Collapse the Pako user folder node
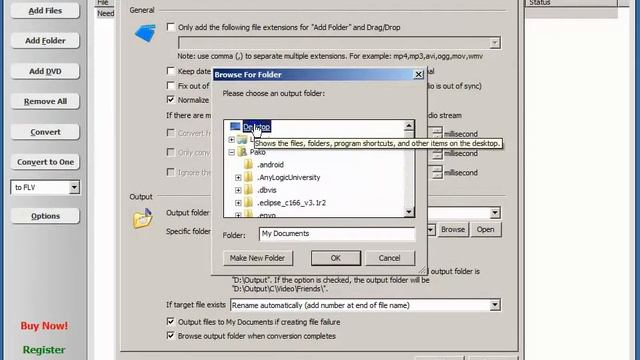 point(231,152)
